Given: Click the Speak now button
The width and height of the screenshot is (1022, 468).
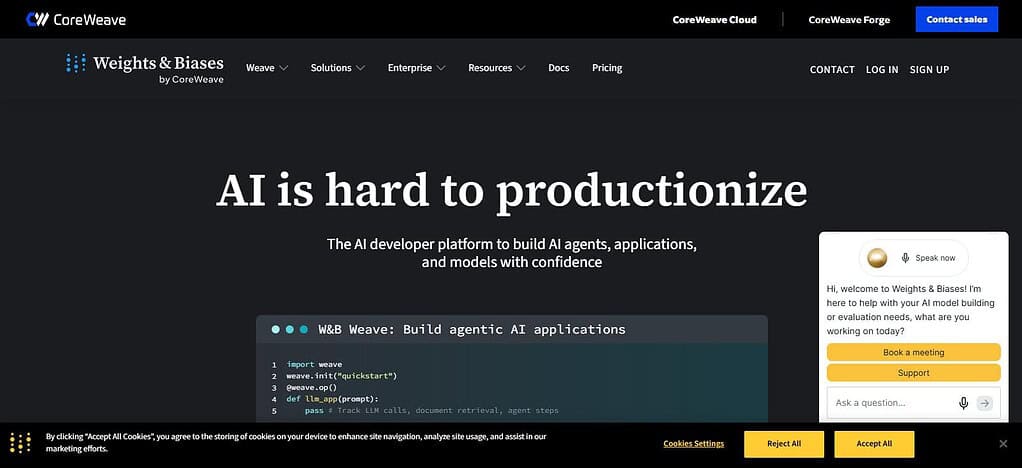Looking at the screenshot, I should (913, 258).
